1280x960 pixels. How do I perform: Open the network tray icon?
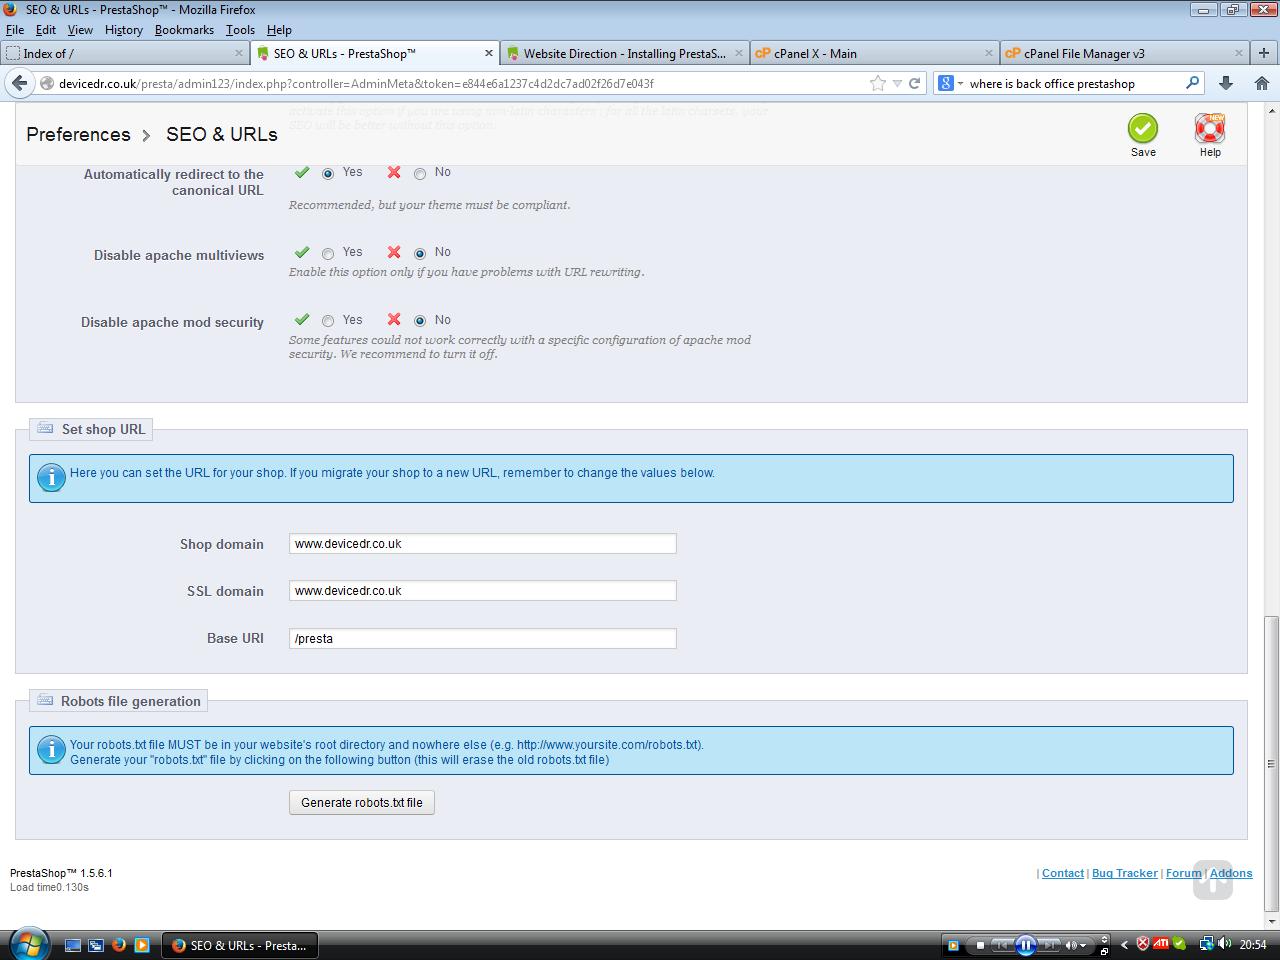(1206, 944)
